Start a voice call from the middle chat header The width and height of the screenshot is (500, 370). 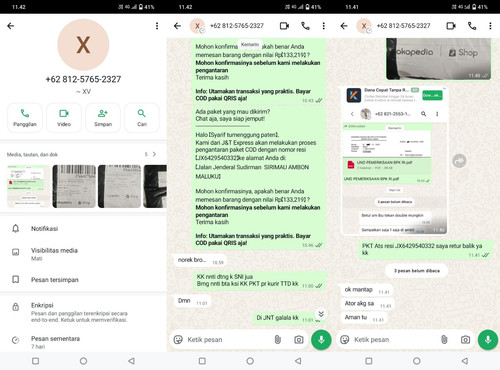(x=305, y=26)
